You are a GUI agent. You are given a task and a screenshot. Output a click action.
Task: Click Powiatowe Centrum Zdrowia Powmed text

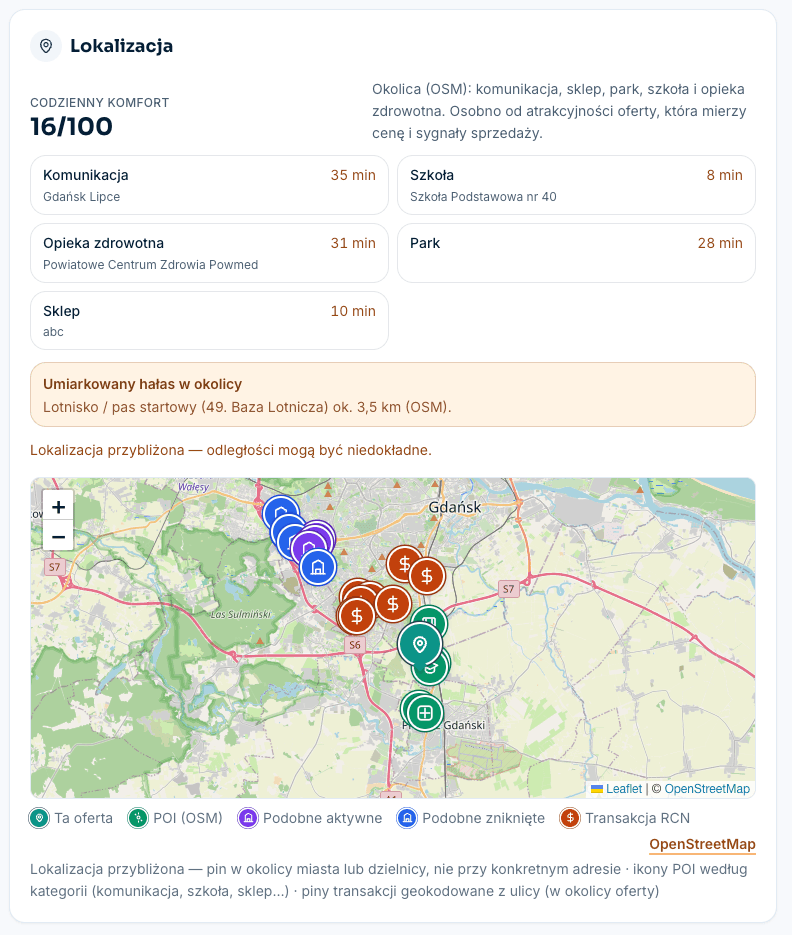click(150, 265)
